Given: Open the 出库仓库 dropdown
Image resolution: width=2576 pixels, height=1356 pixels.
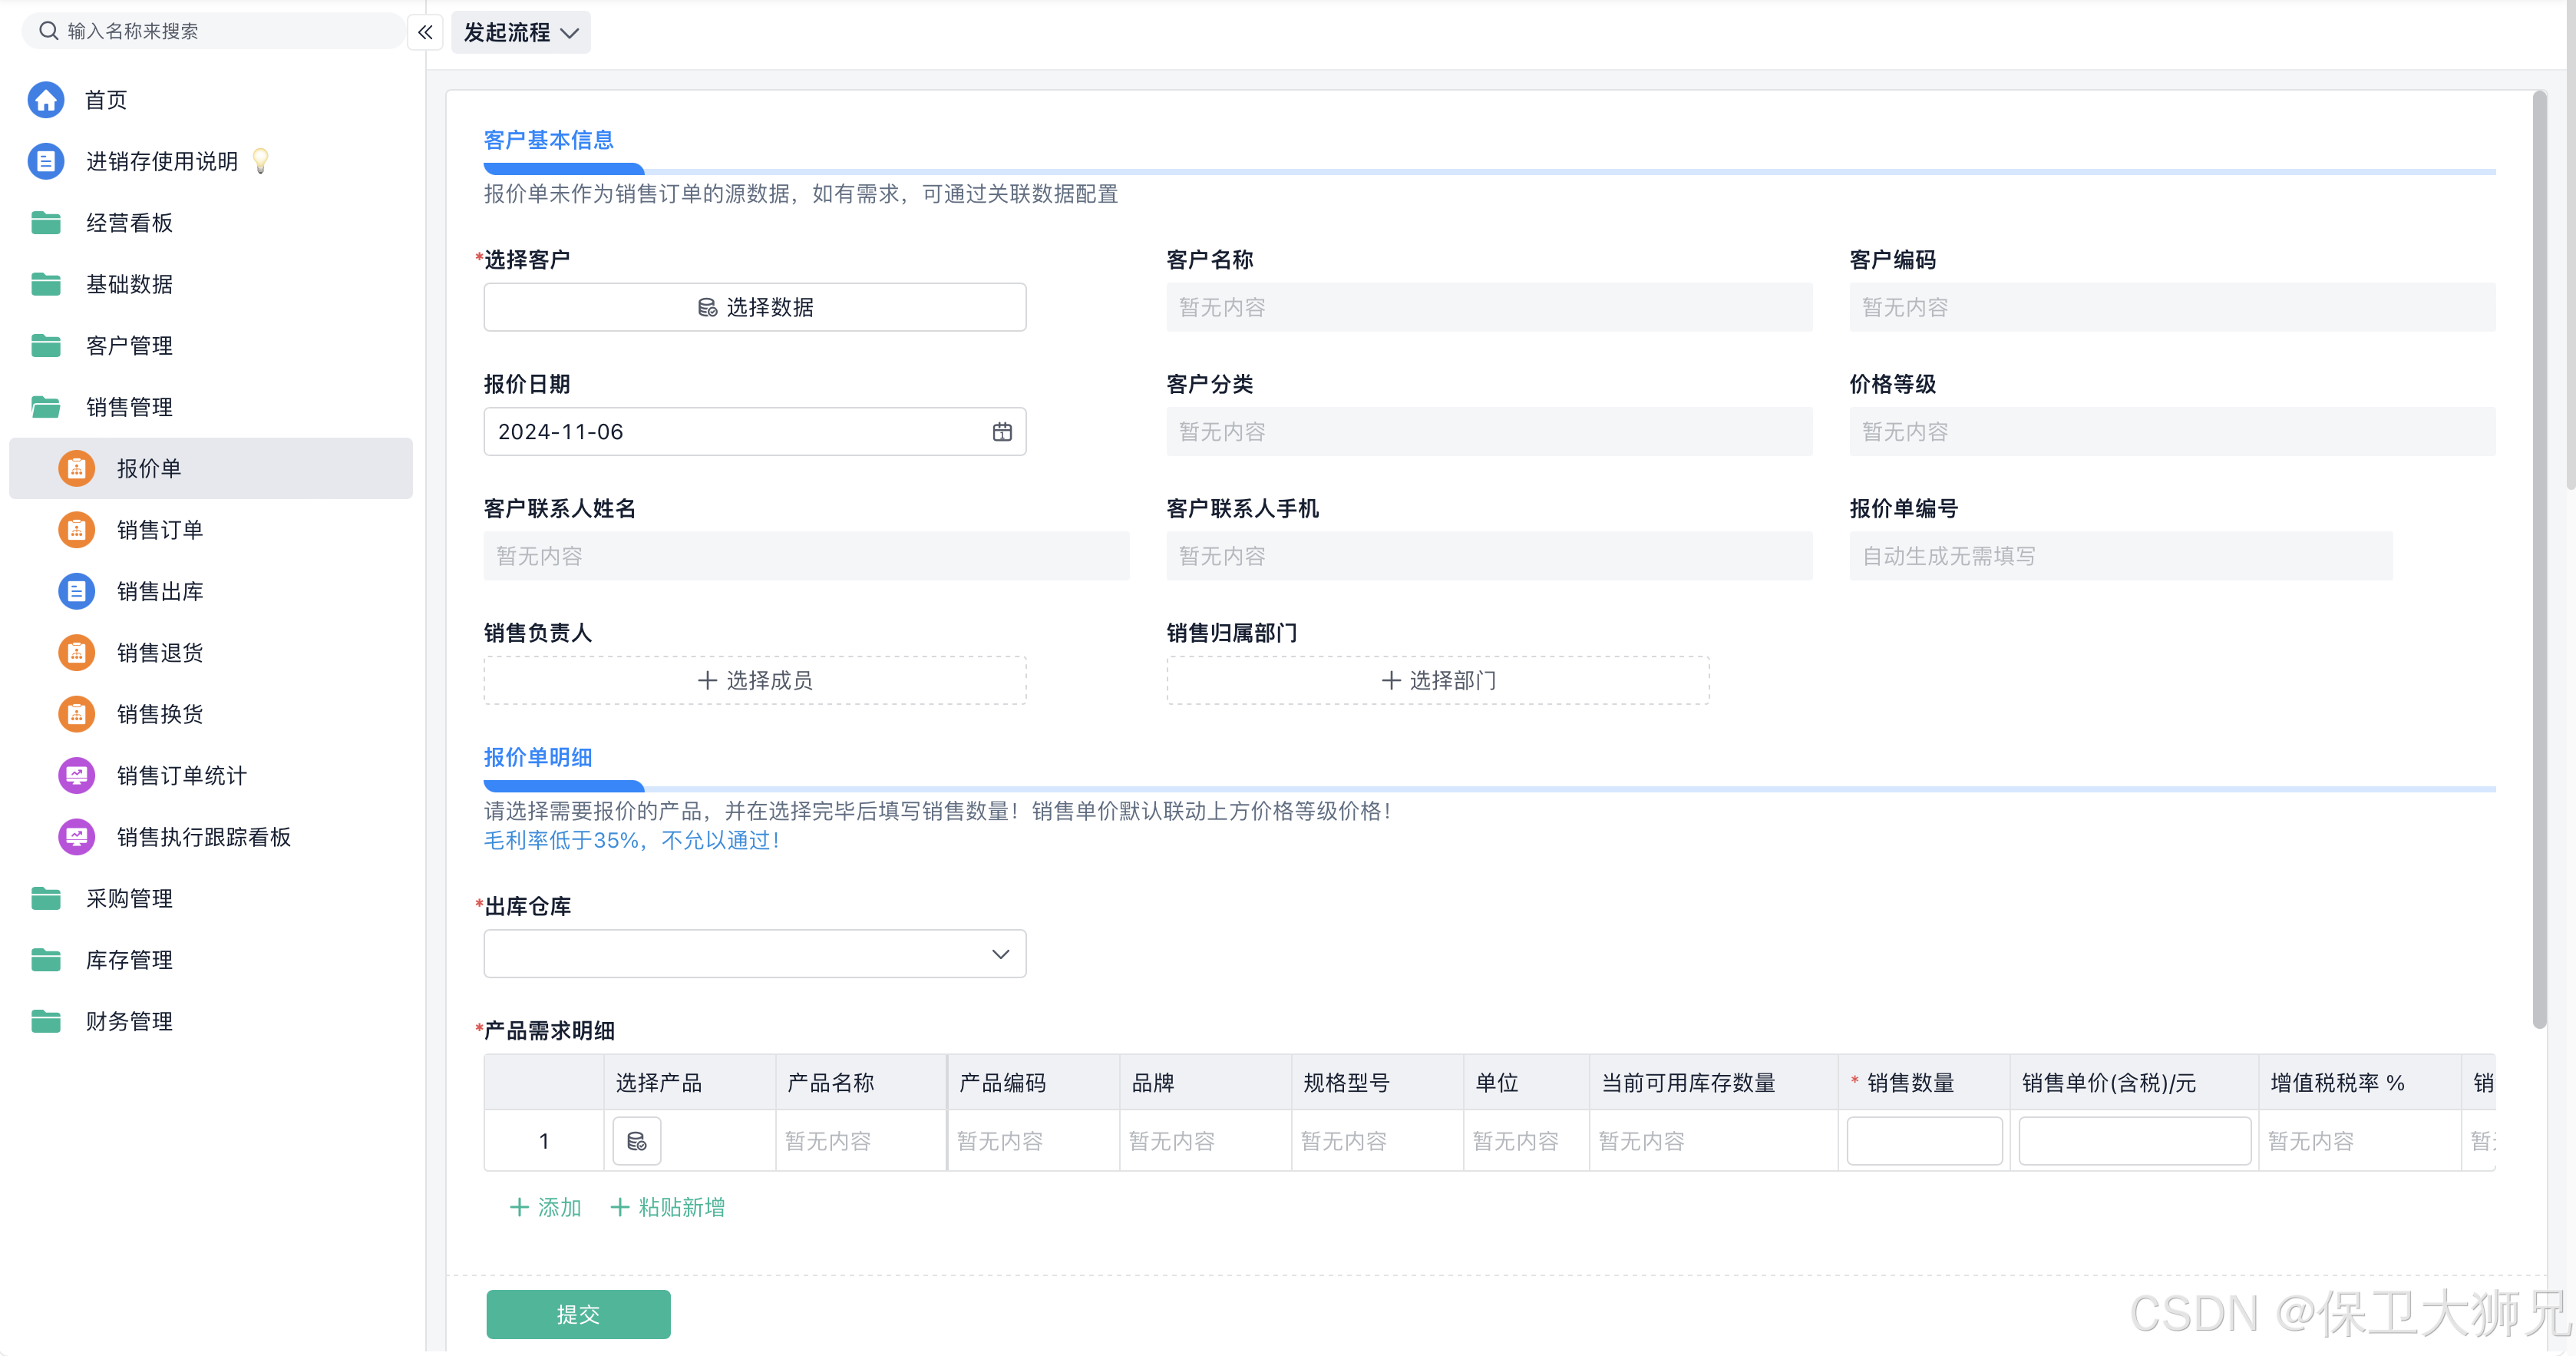Looking at the screenshot, I should pyautogui.click(x=754, y=954).
